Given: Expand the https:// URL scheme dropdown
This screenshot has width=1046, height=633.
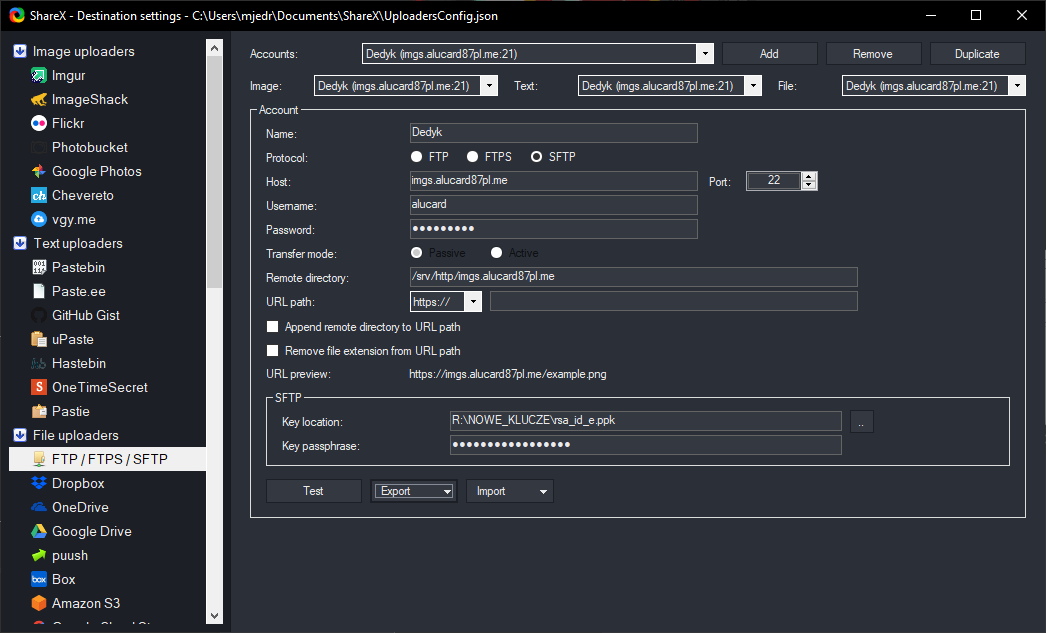Looking at the screenshot, I should point(472,301).
